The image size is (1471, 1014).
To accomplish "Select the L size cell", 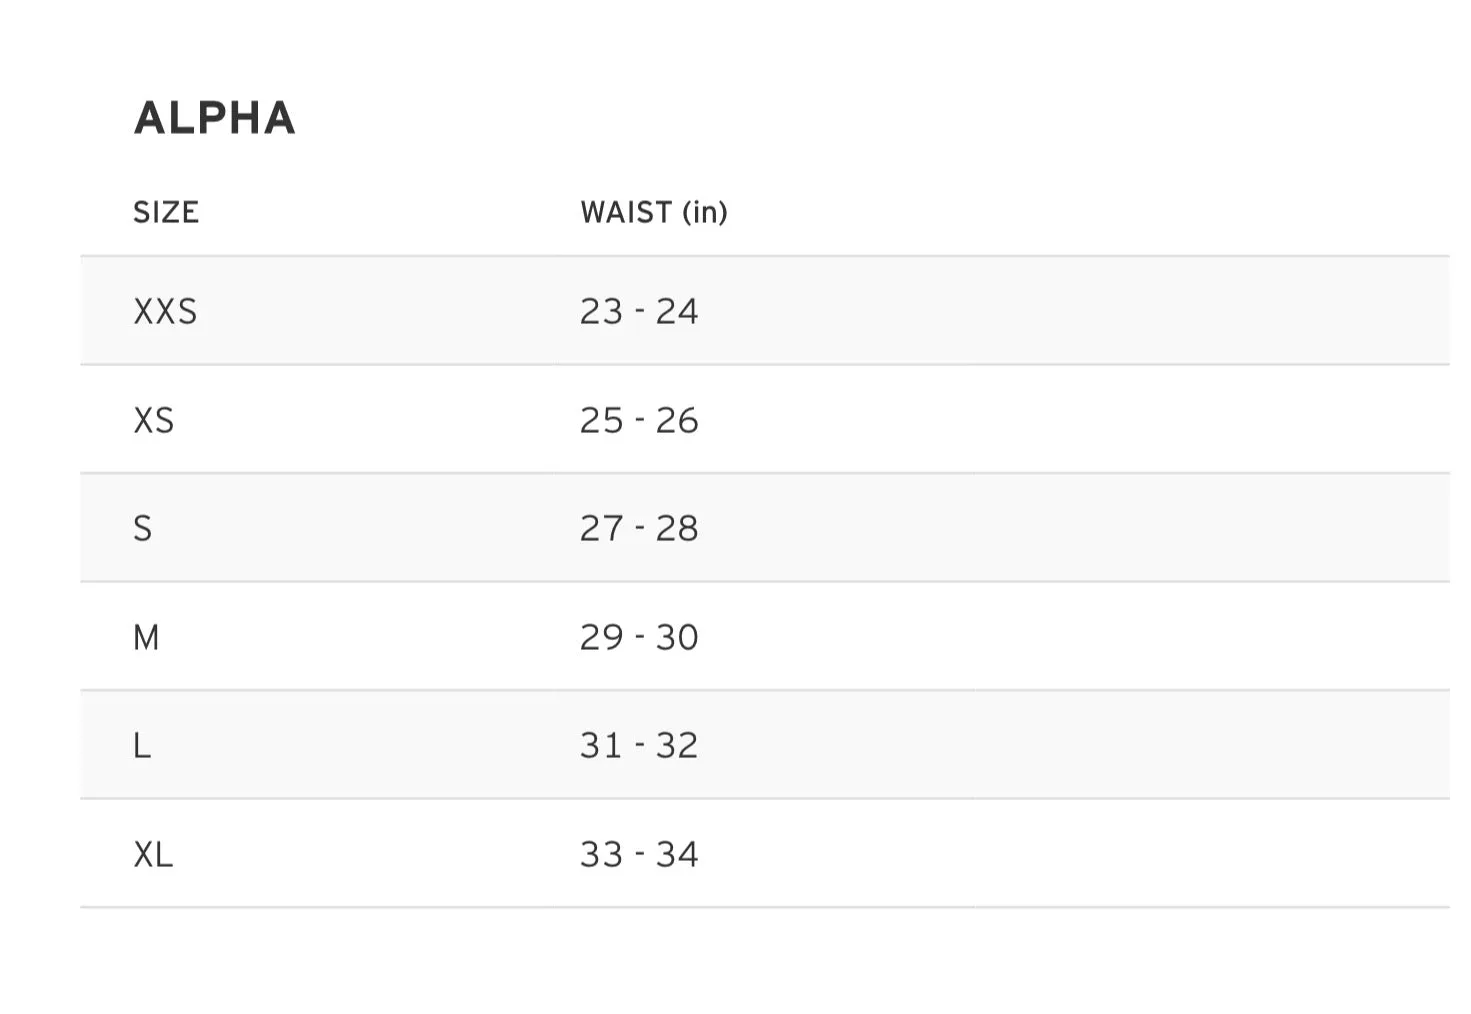I will (x=142, y=745).
